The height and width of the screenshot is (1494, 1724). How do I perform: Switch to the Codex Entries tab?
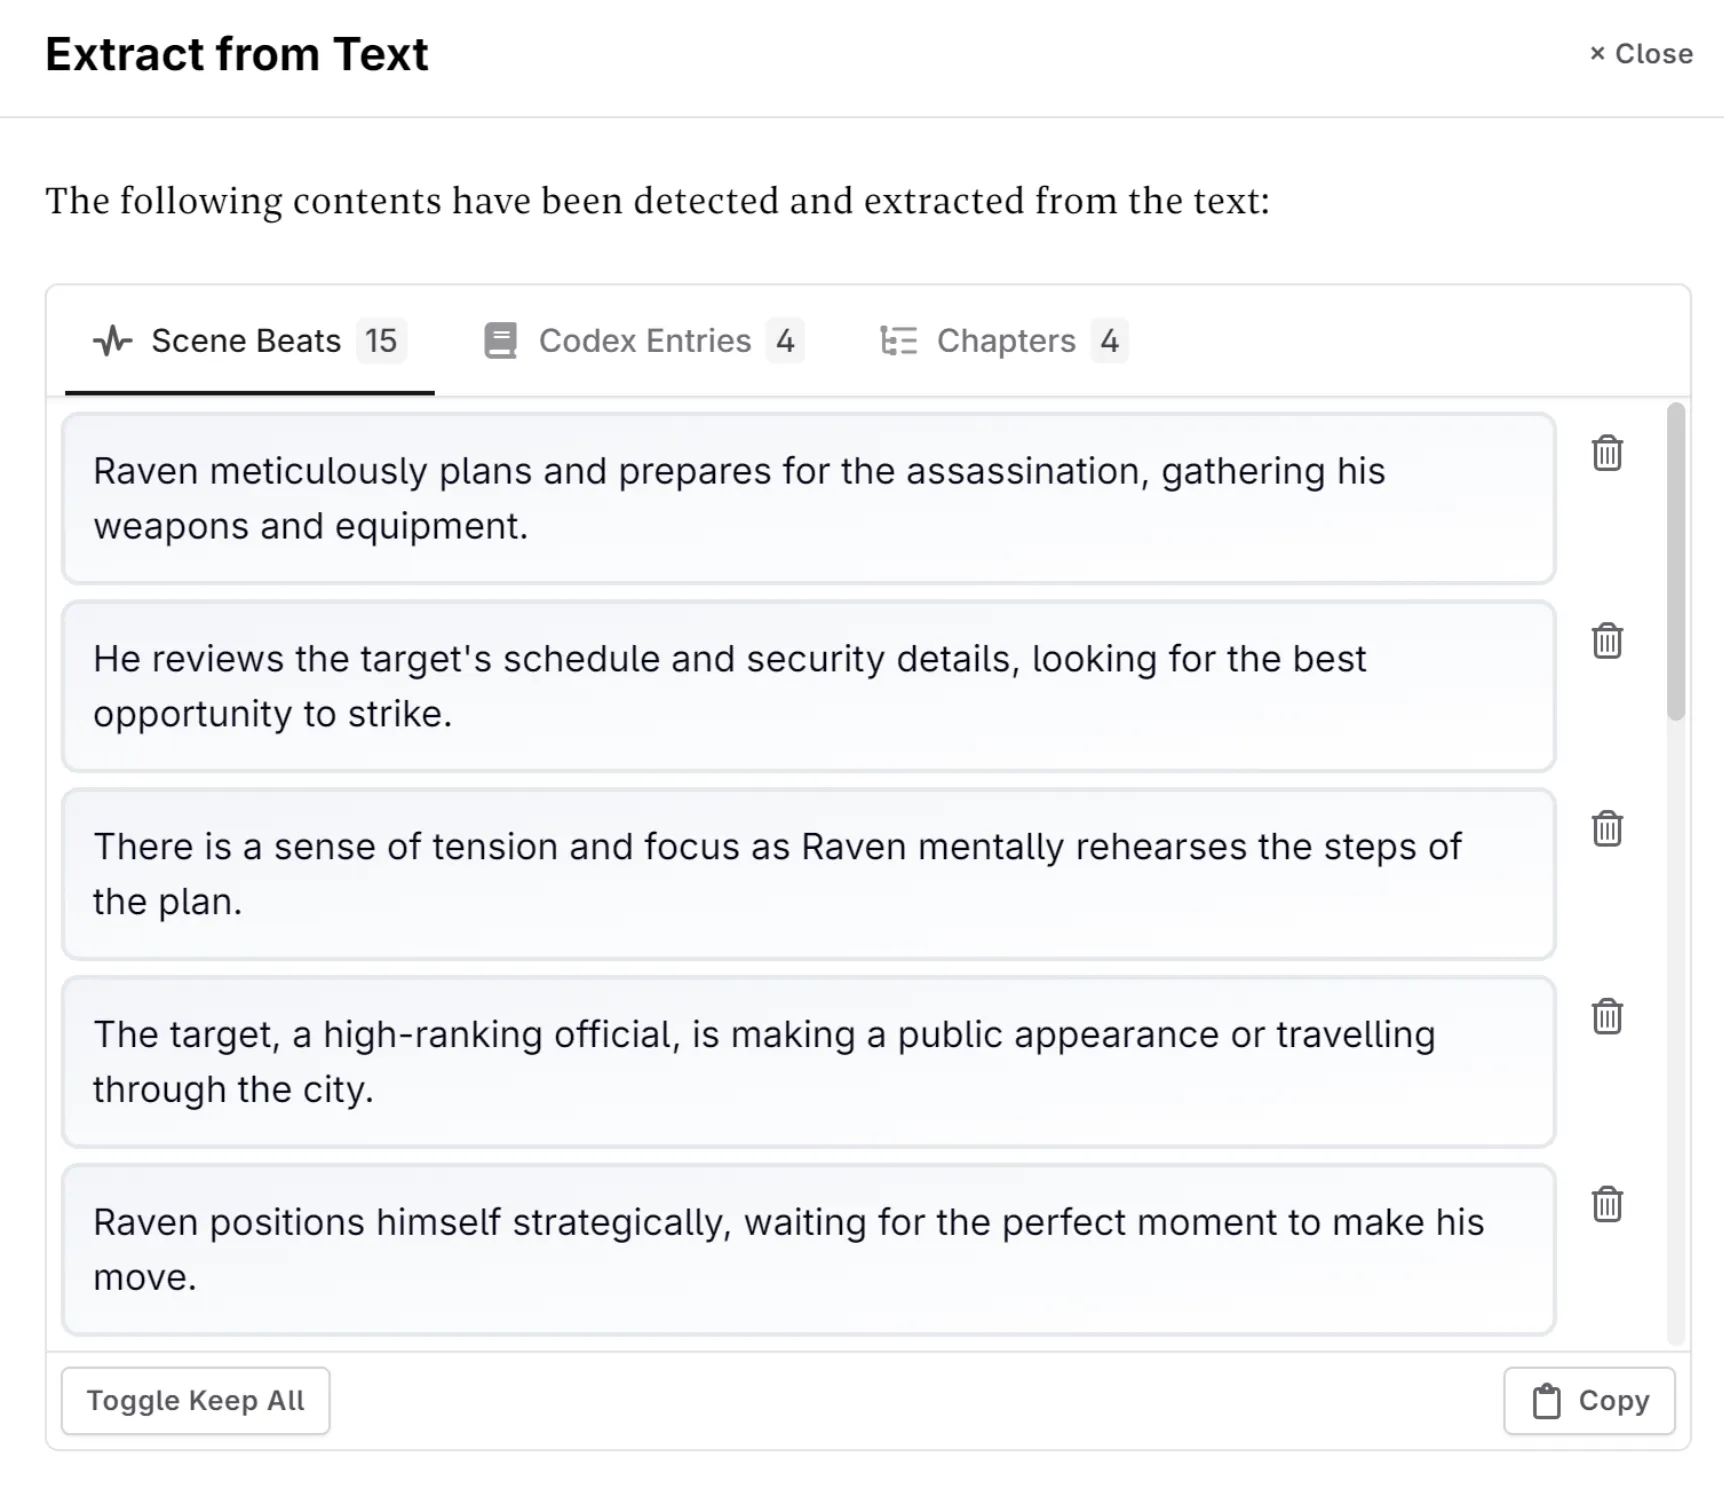click(x=643, y=341)
